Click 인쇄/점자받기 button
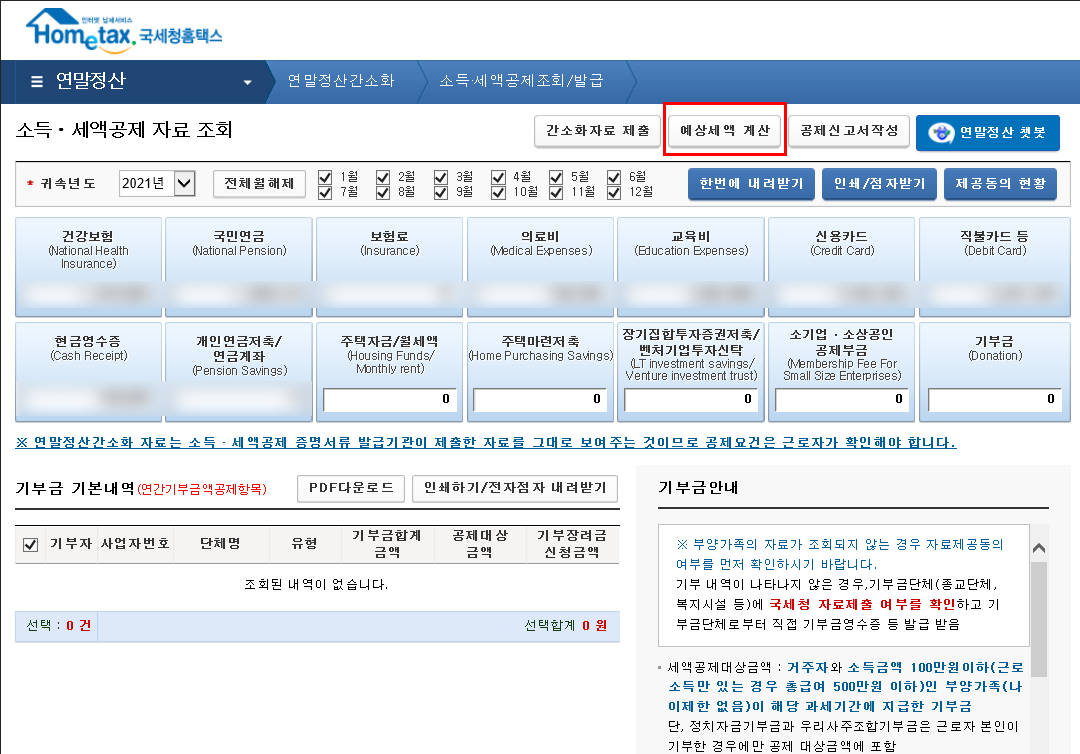This screenshot has height=754, width=1080. click(x=879, y=184)
